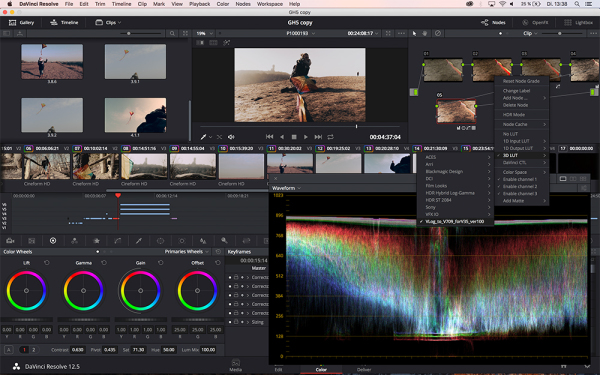
Task: Open the Motion Effects palette icon
Action: pos(96,241)
